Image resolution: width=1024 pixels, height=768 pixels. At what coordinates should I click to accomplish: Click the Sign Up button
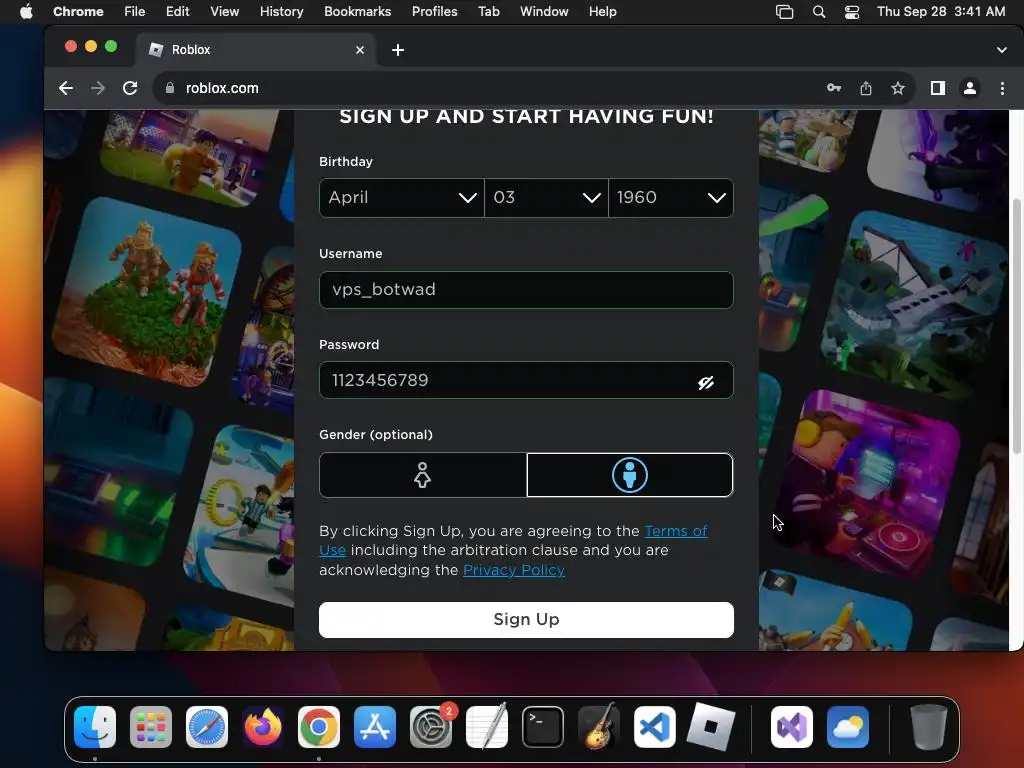tap(526, 620)
